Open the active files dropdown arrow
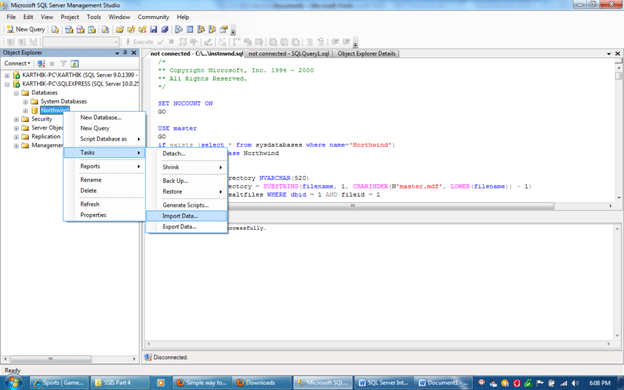624x390 pixels. [x=609, y=53]
